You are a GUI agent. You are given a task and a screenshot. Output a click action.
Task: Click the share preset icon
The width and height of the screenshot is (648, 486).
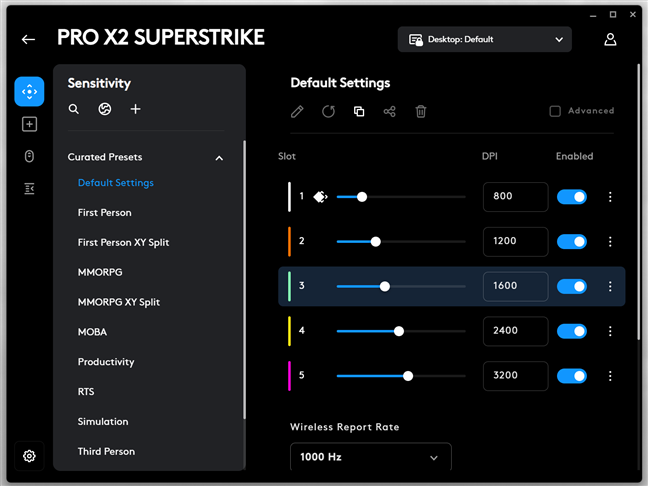pos(390,111)
